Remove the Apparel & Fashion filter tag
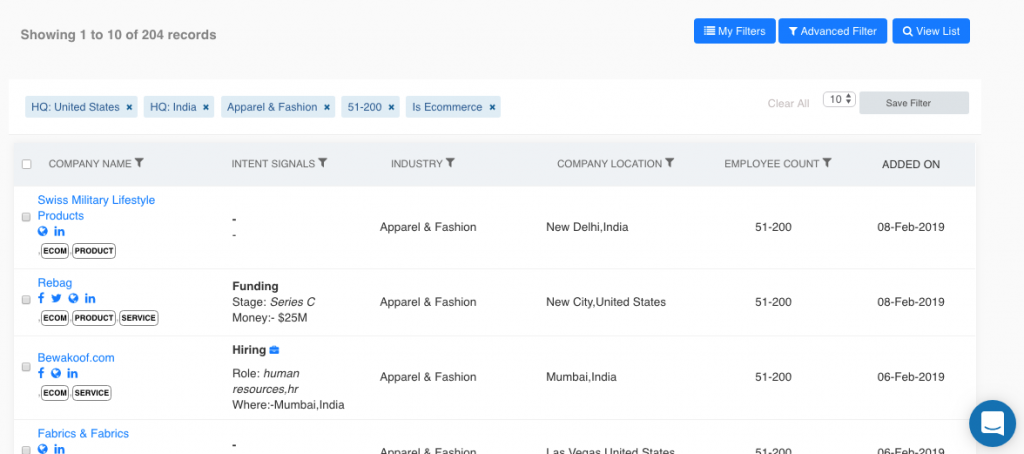1024x454 pixels. [x=327, y=107]
